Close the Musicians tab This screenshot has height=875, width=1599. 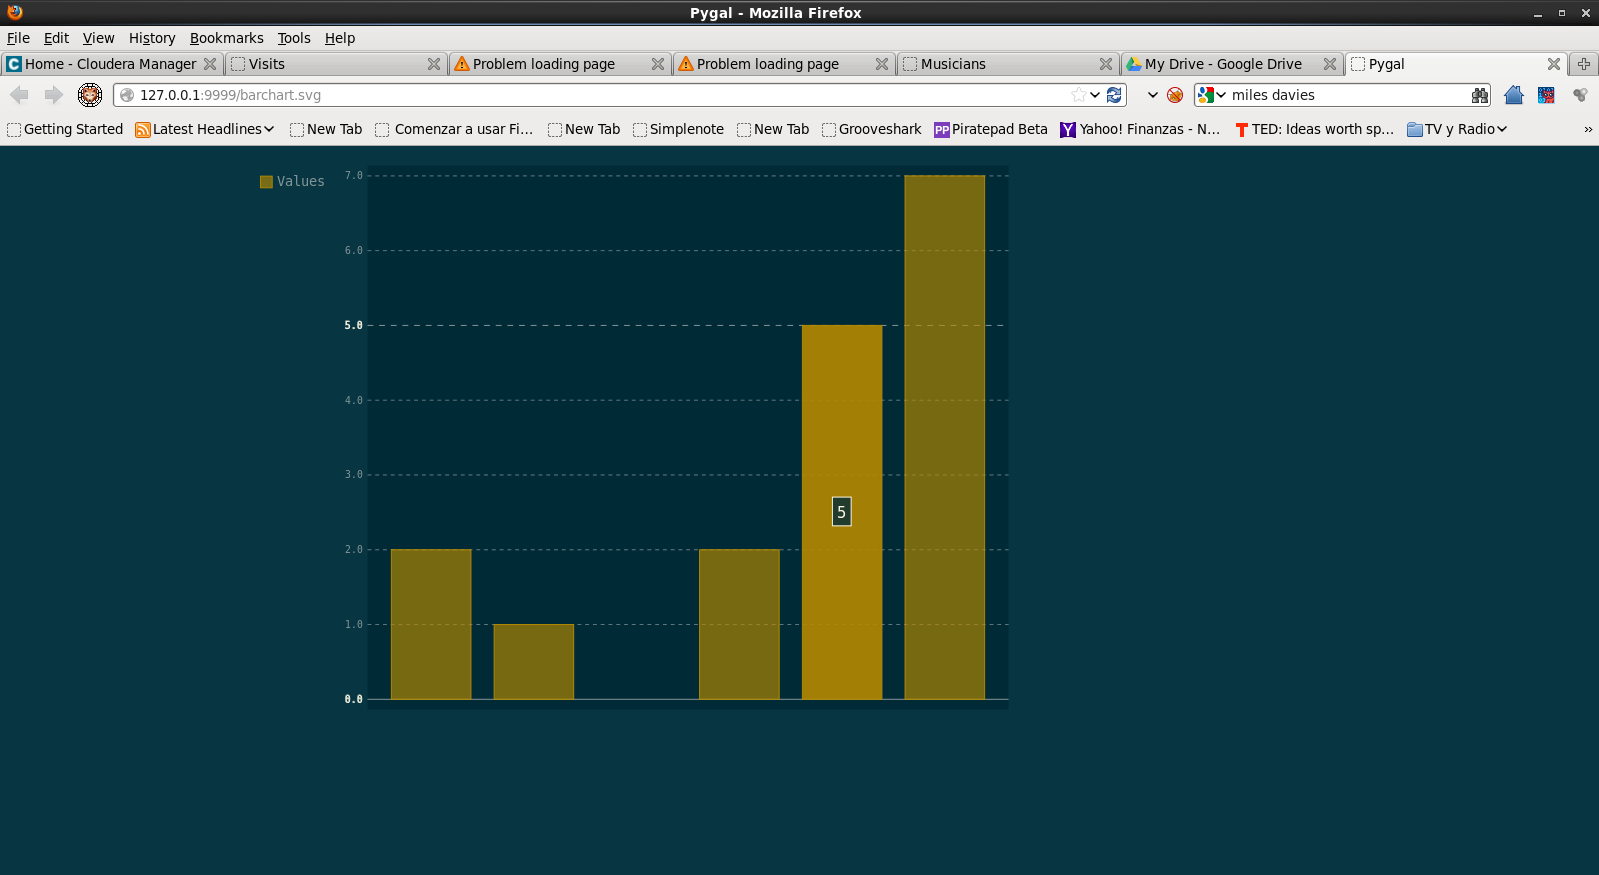pos(1106,64)
